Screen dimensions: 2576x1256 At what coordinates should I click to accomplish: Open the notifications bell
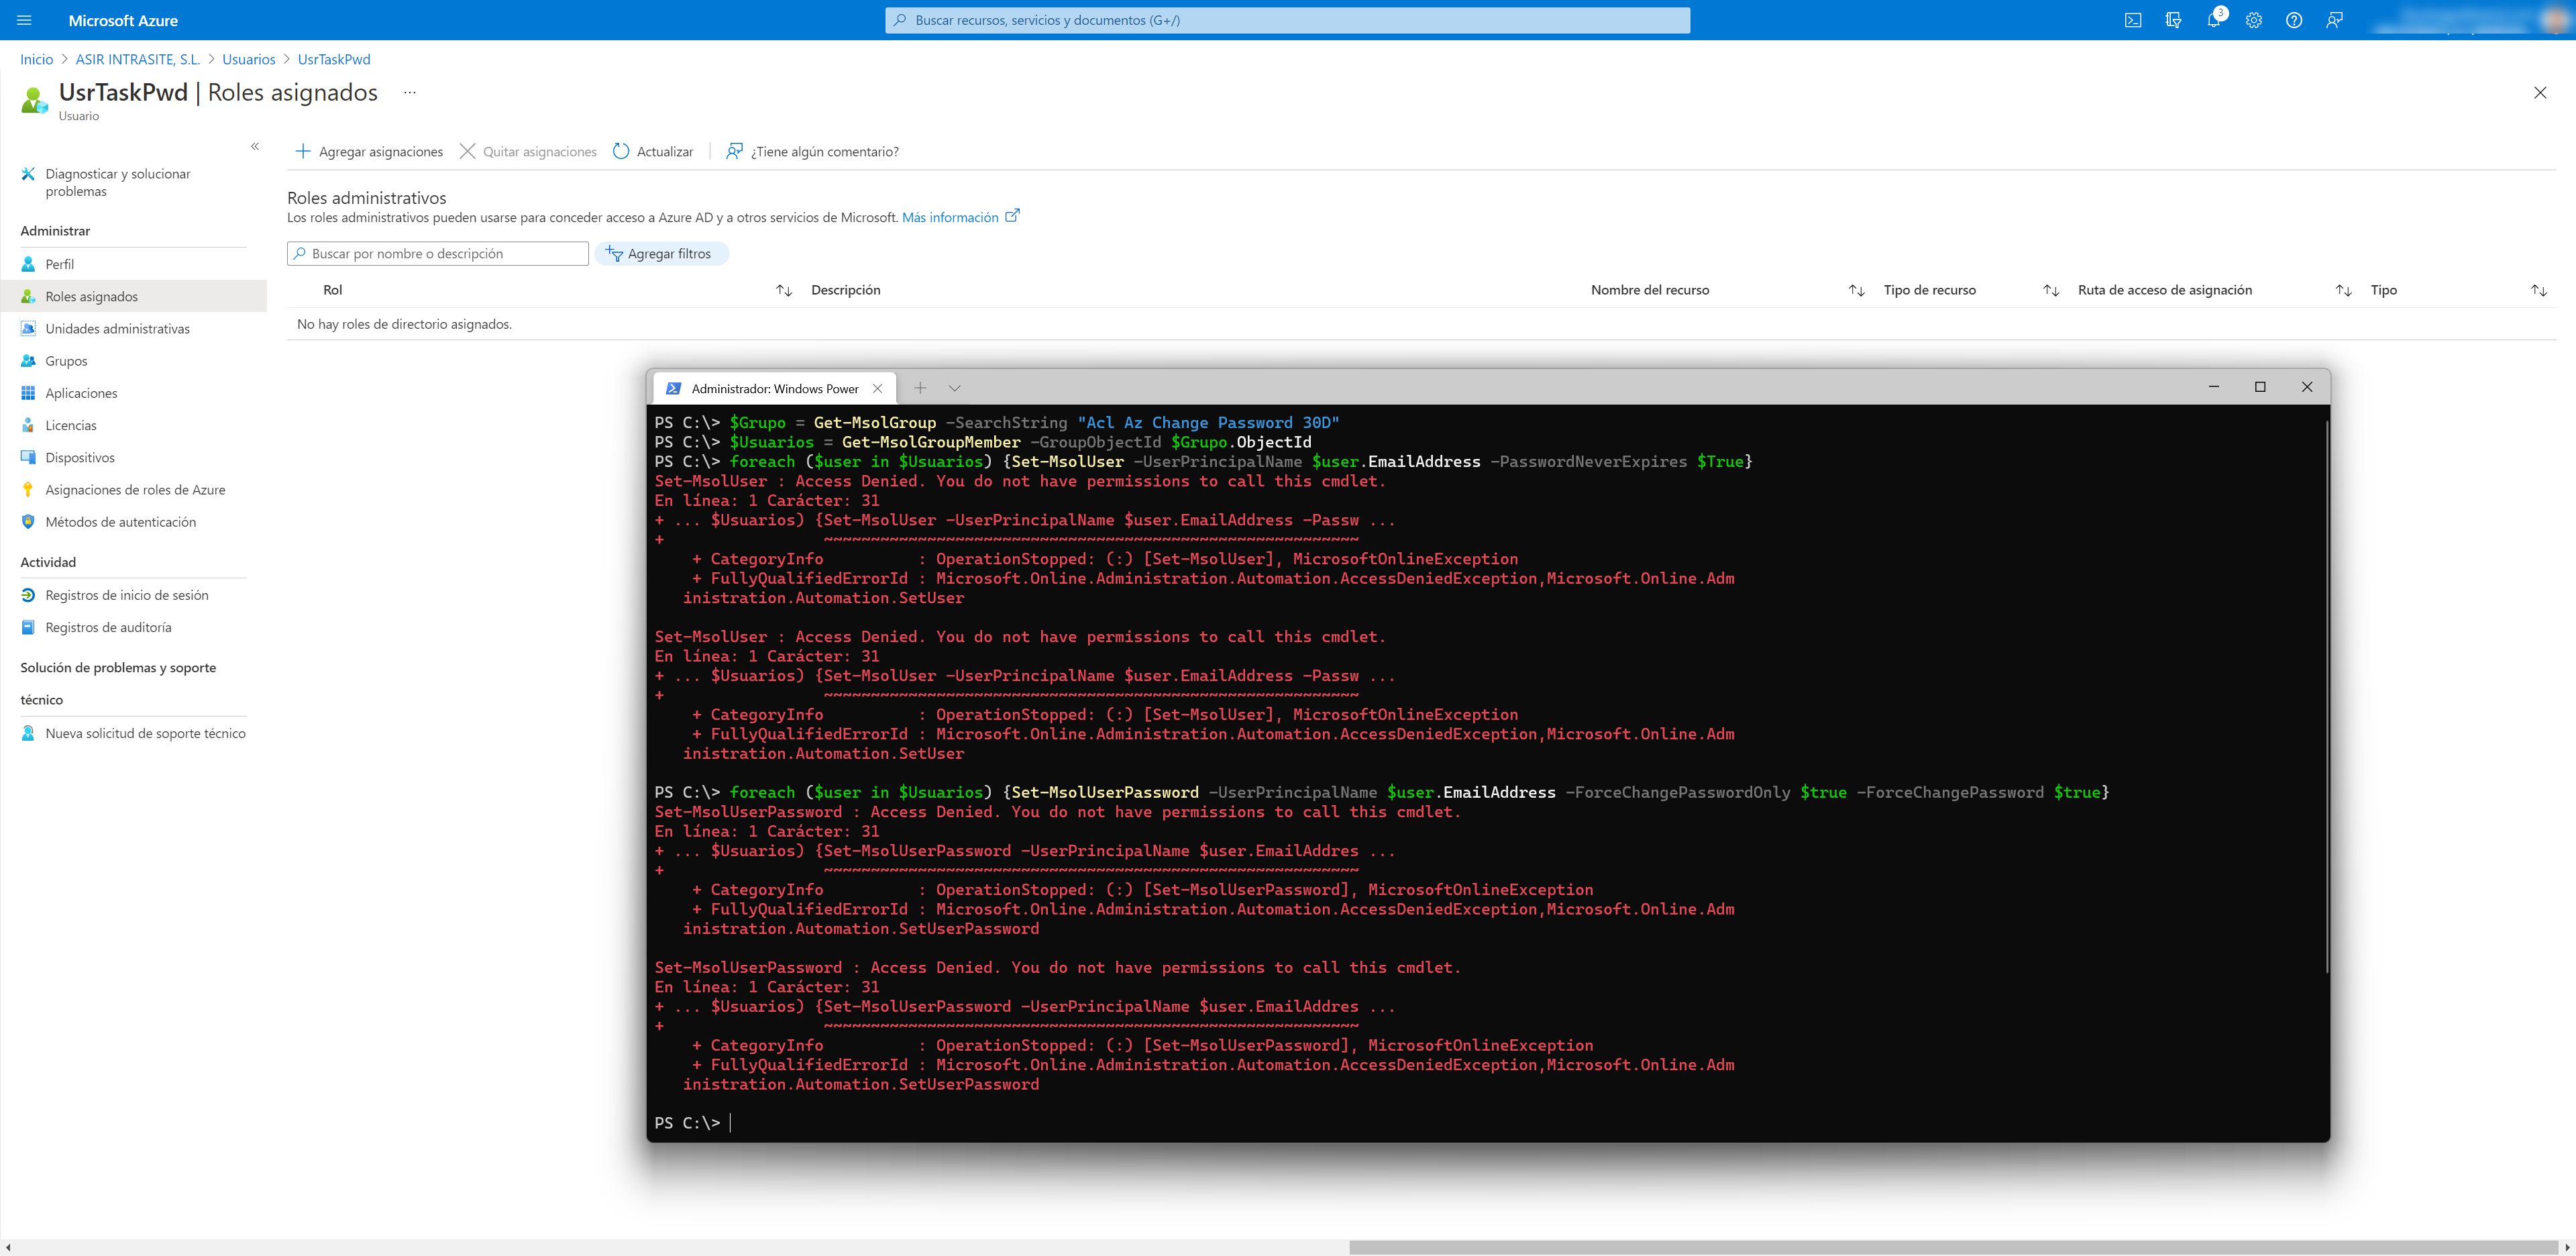[2214, 20]
